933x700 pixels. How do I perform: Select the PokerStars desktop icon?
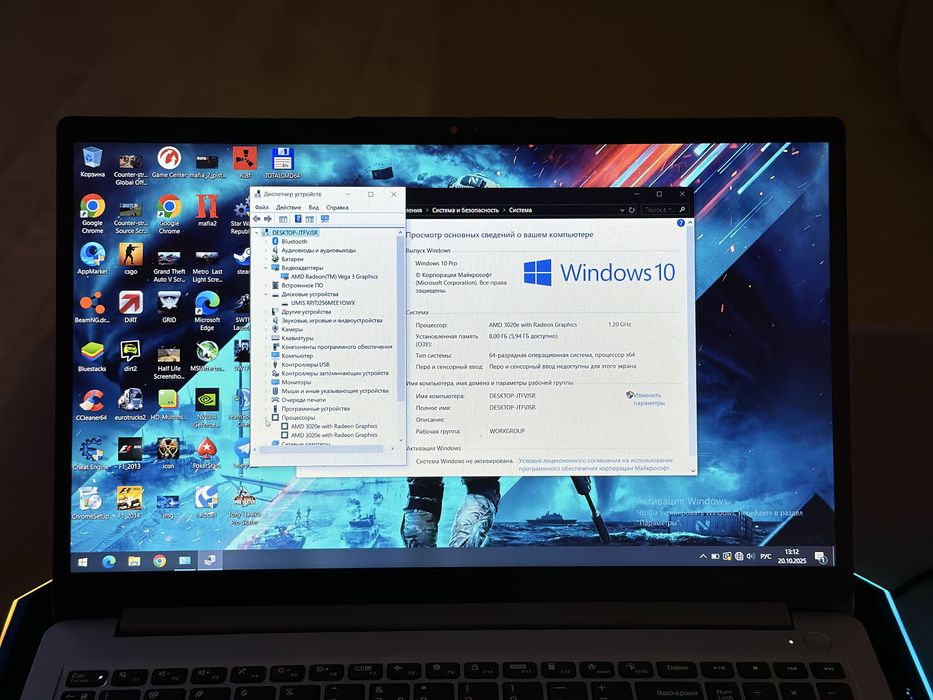click(206, 454)
